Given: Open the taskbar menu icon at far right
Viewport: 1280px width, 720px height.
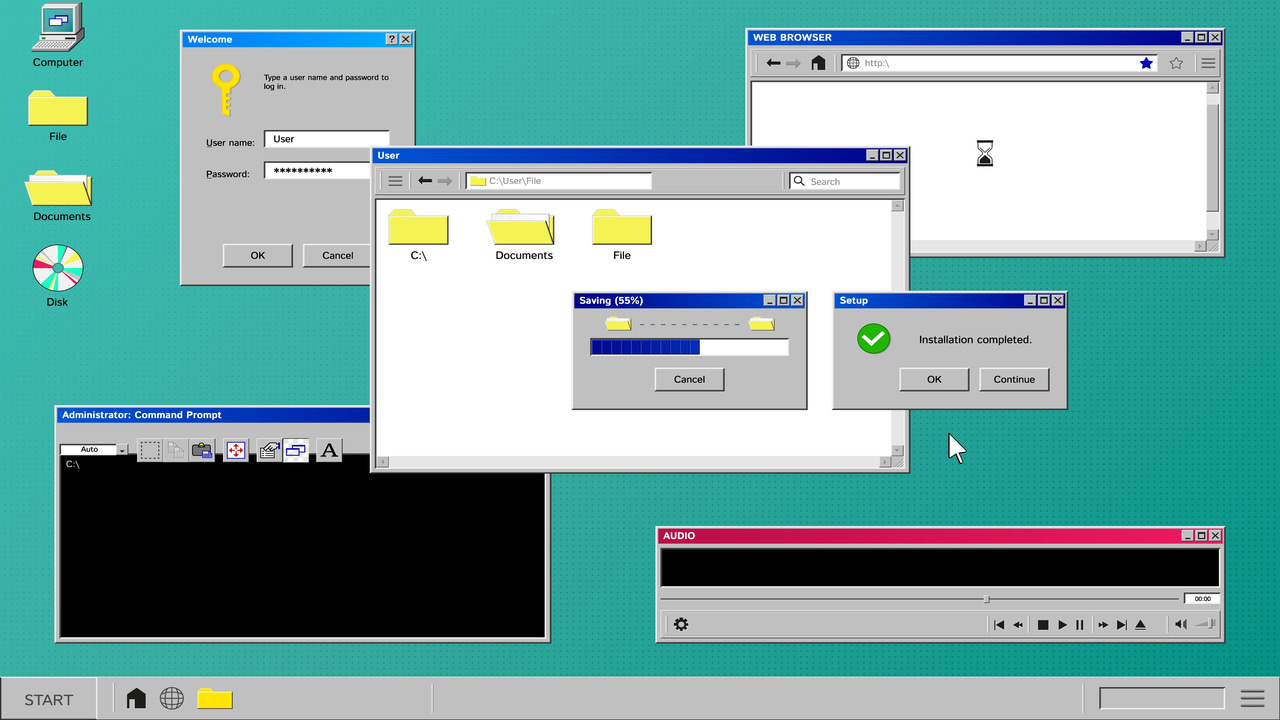Looking at the screenshot, I should [x=1252, y=698].
